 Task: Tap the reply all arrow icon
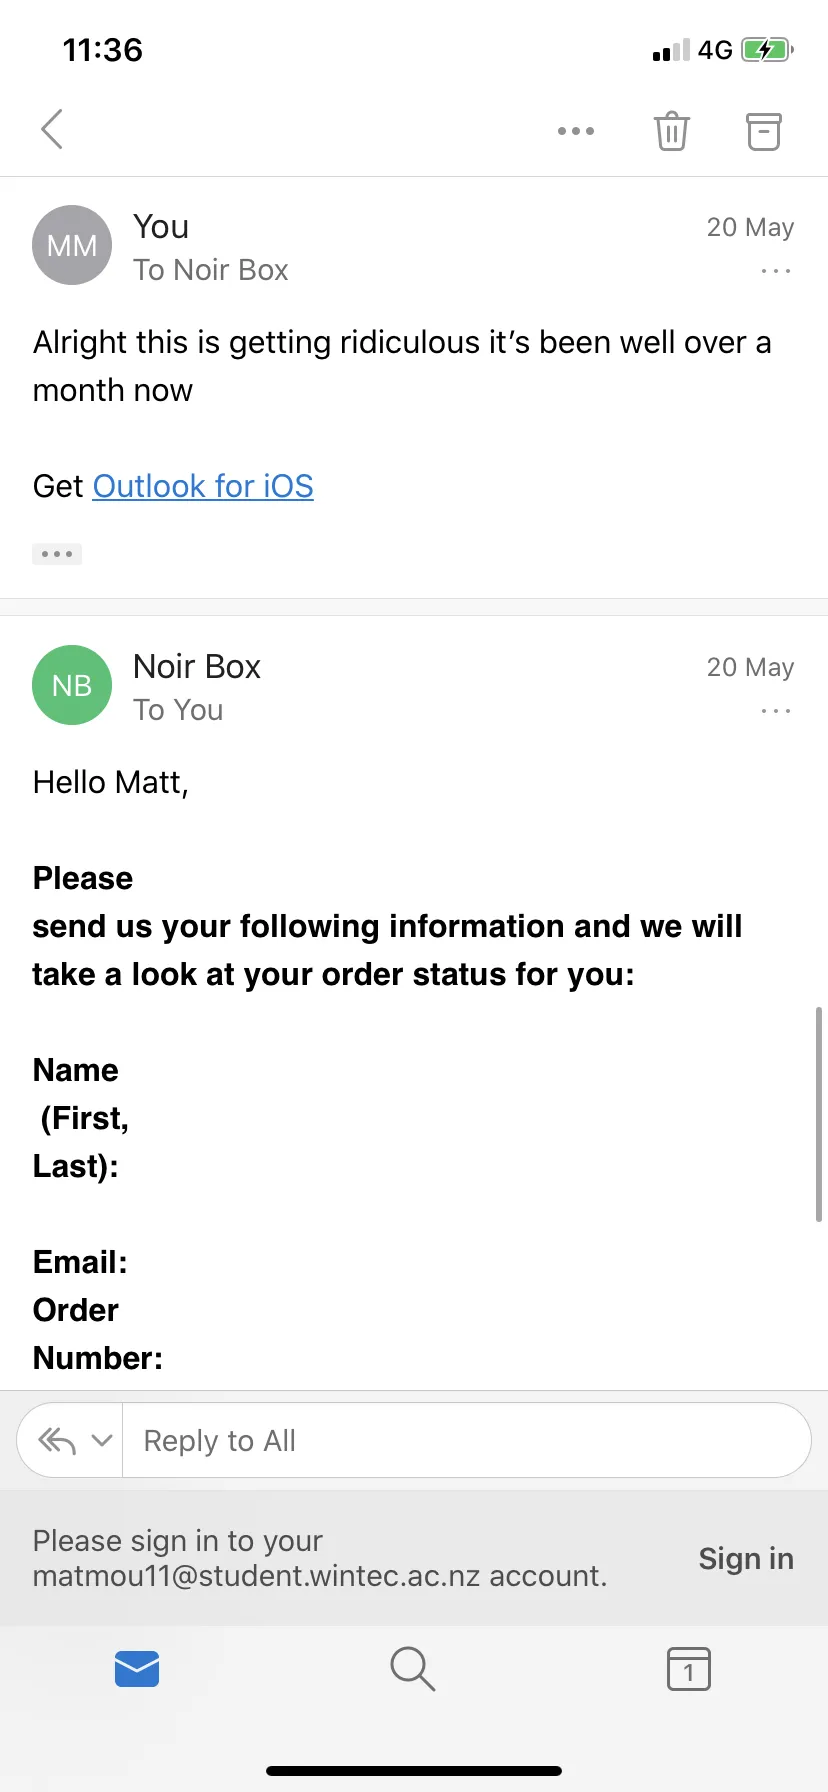57,1440
